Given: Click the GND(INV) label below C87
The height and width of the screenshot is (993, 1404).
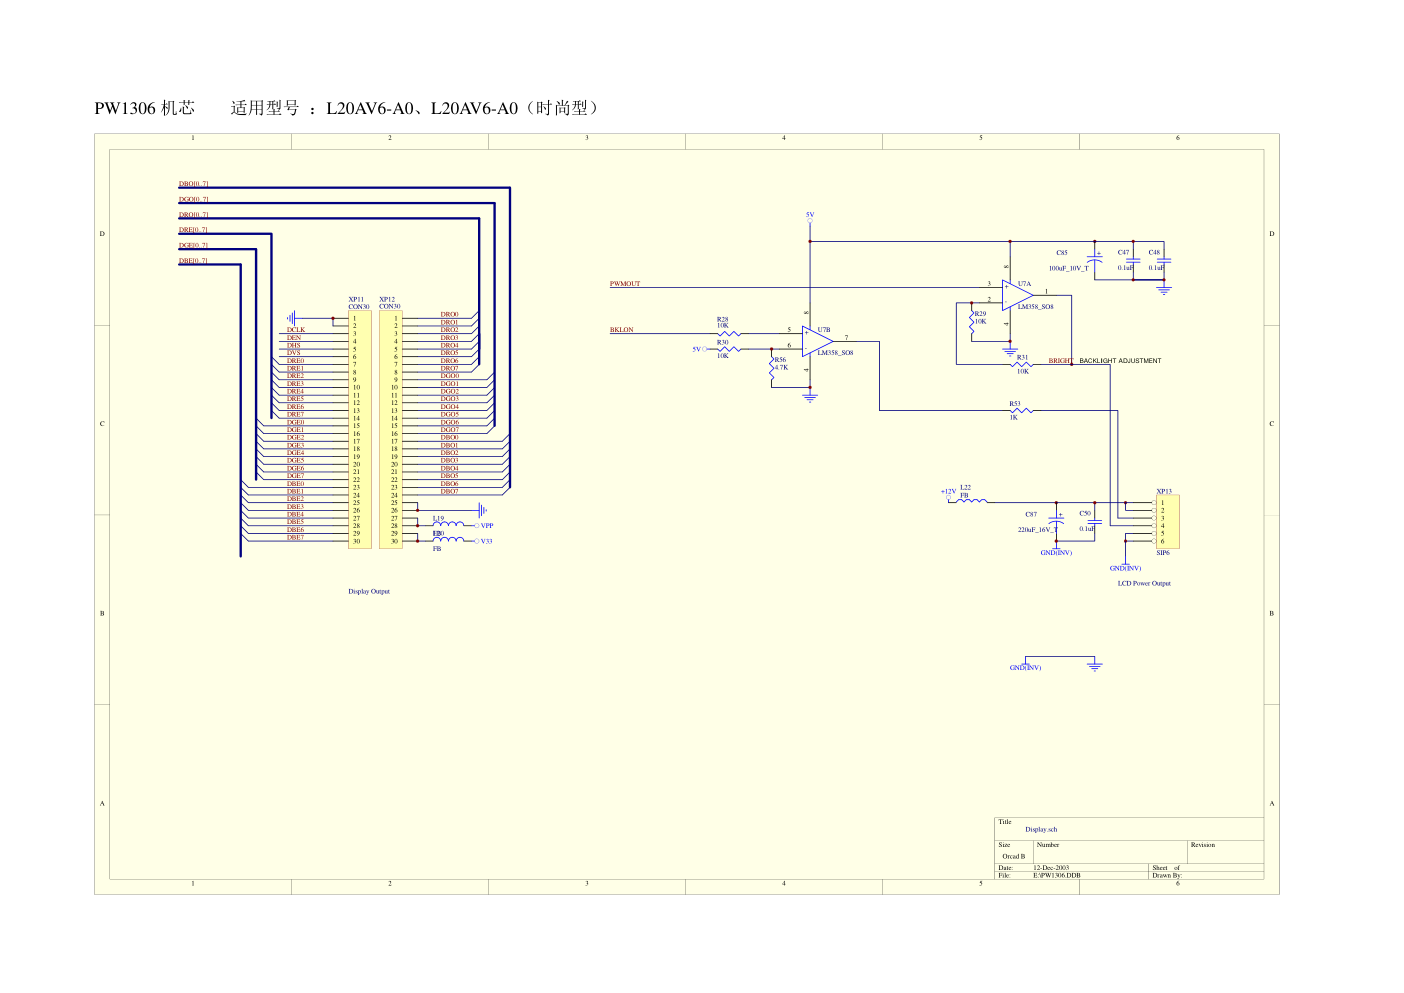Looking at the screenshot, I should [1056, 553].
